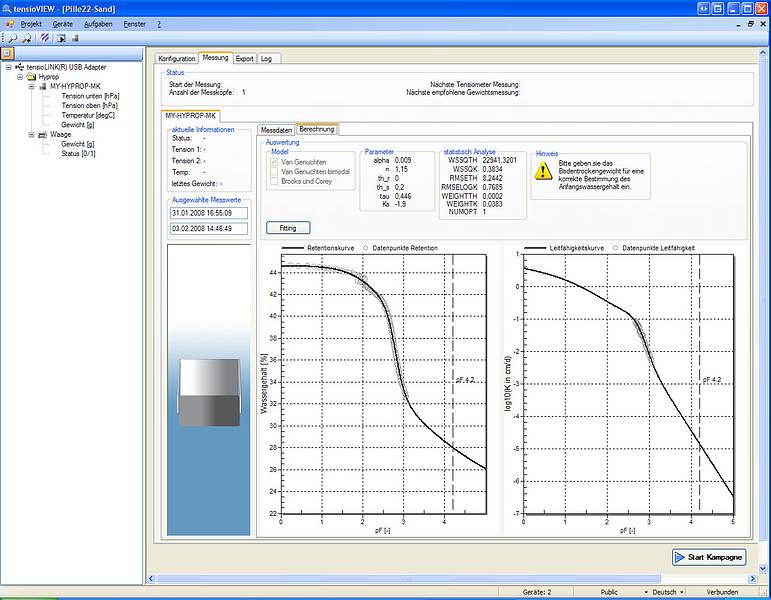Click the alpha parameter value 0,009
Image resolution: width=771 pixels, height=600 pixels.
click(x=403, y=160)
